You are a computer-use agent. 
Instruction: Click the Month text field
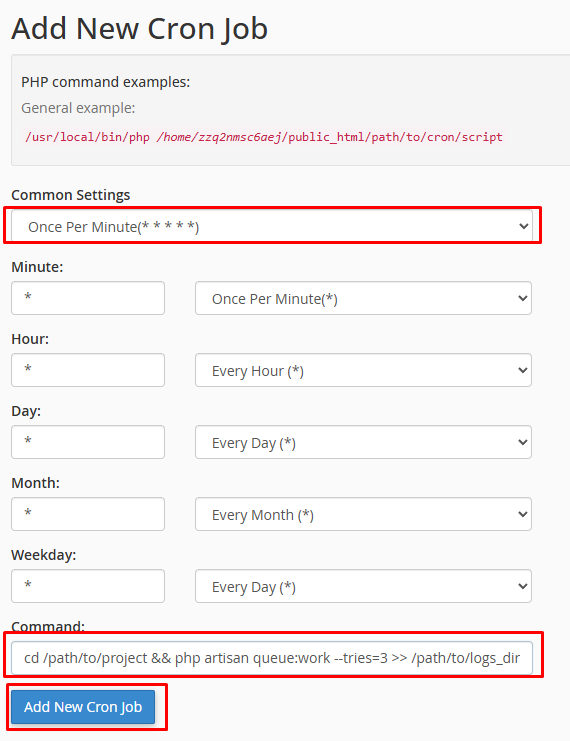point(88,514)
